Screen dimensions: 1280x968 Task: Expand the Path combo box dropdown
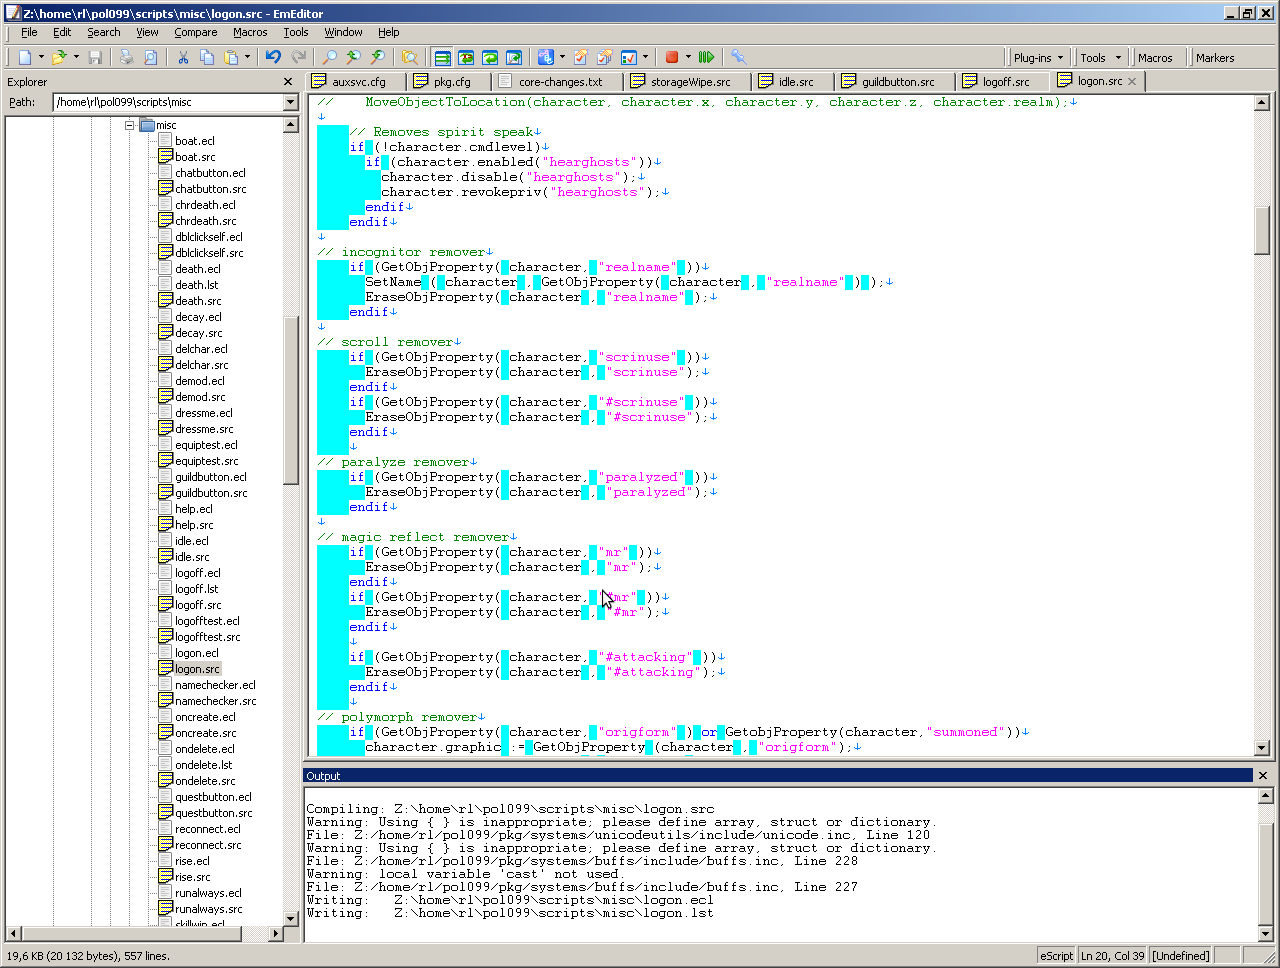click(291, 102)
